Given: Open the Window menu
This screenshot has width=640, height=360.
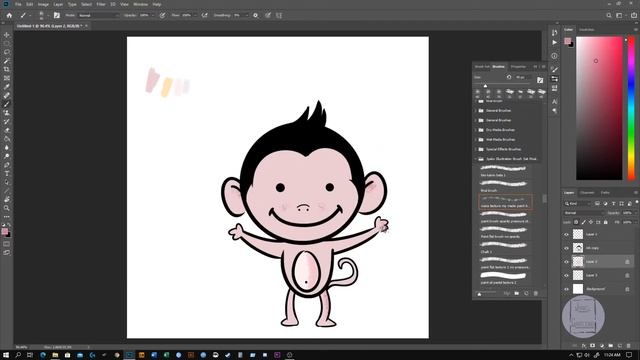Looking at the screenshot, I should (140, 4).
